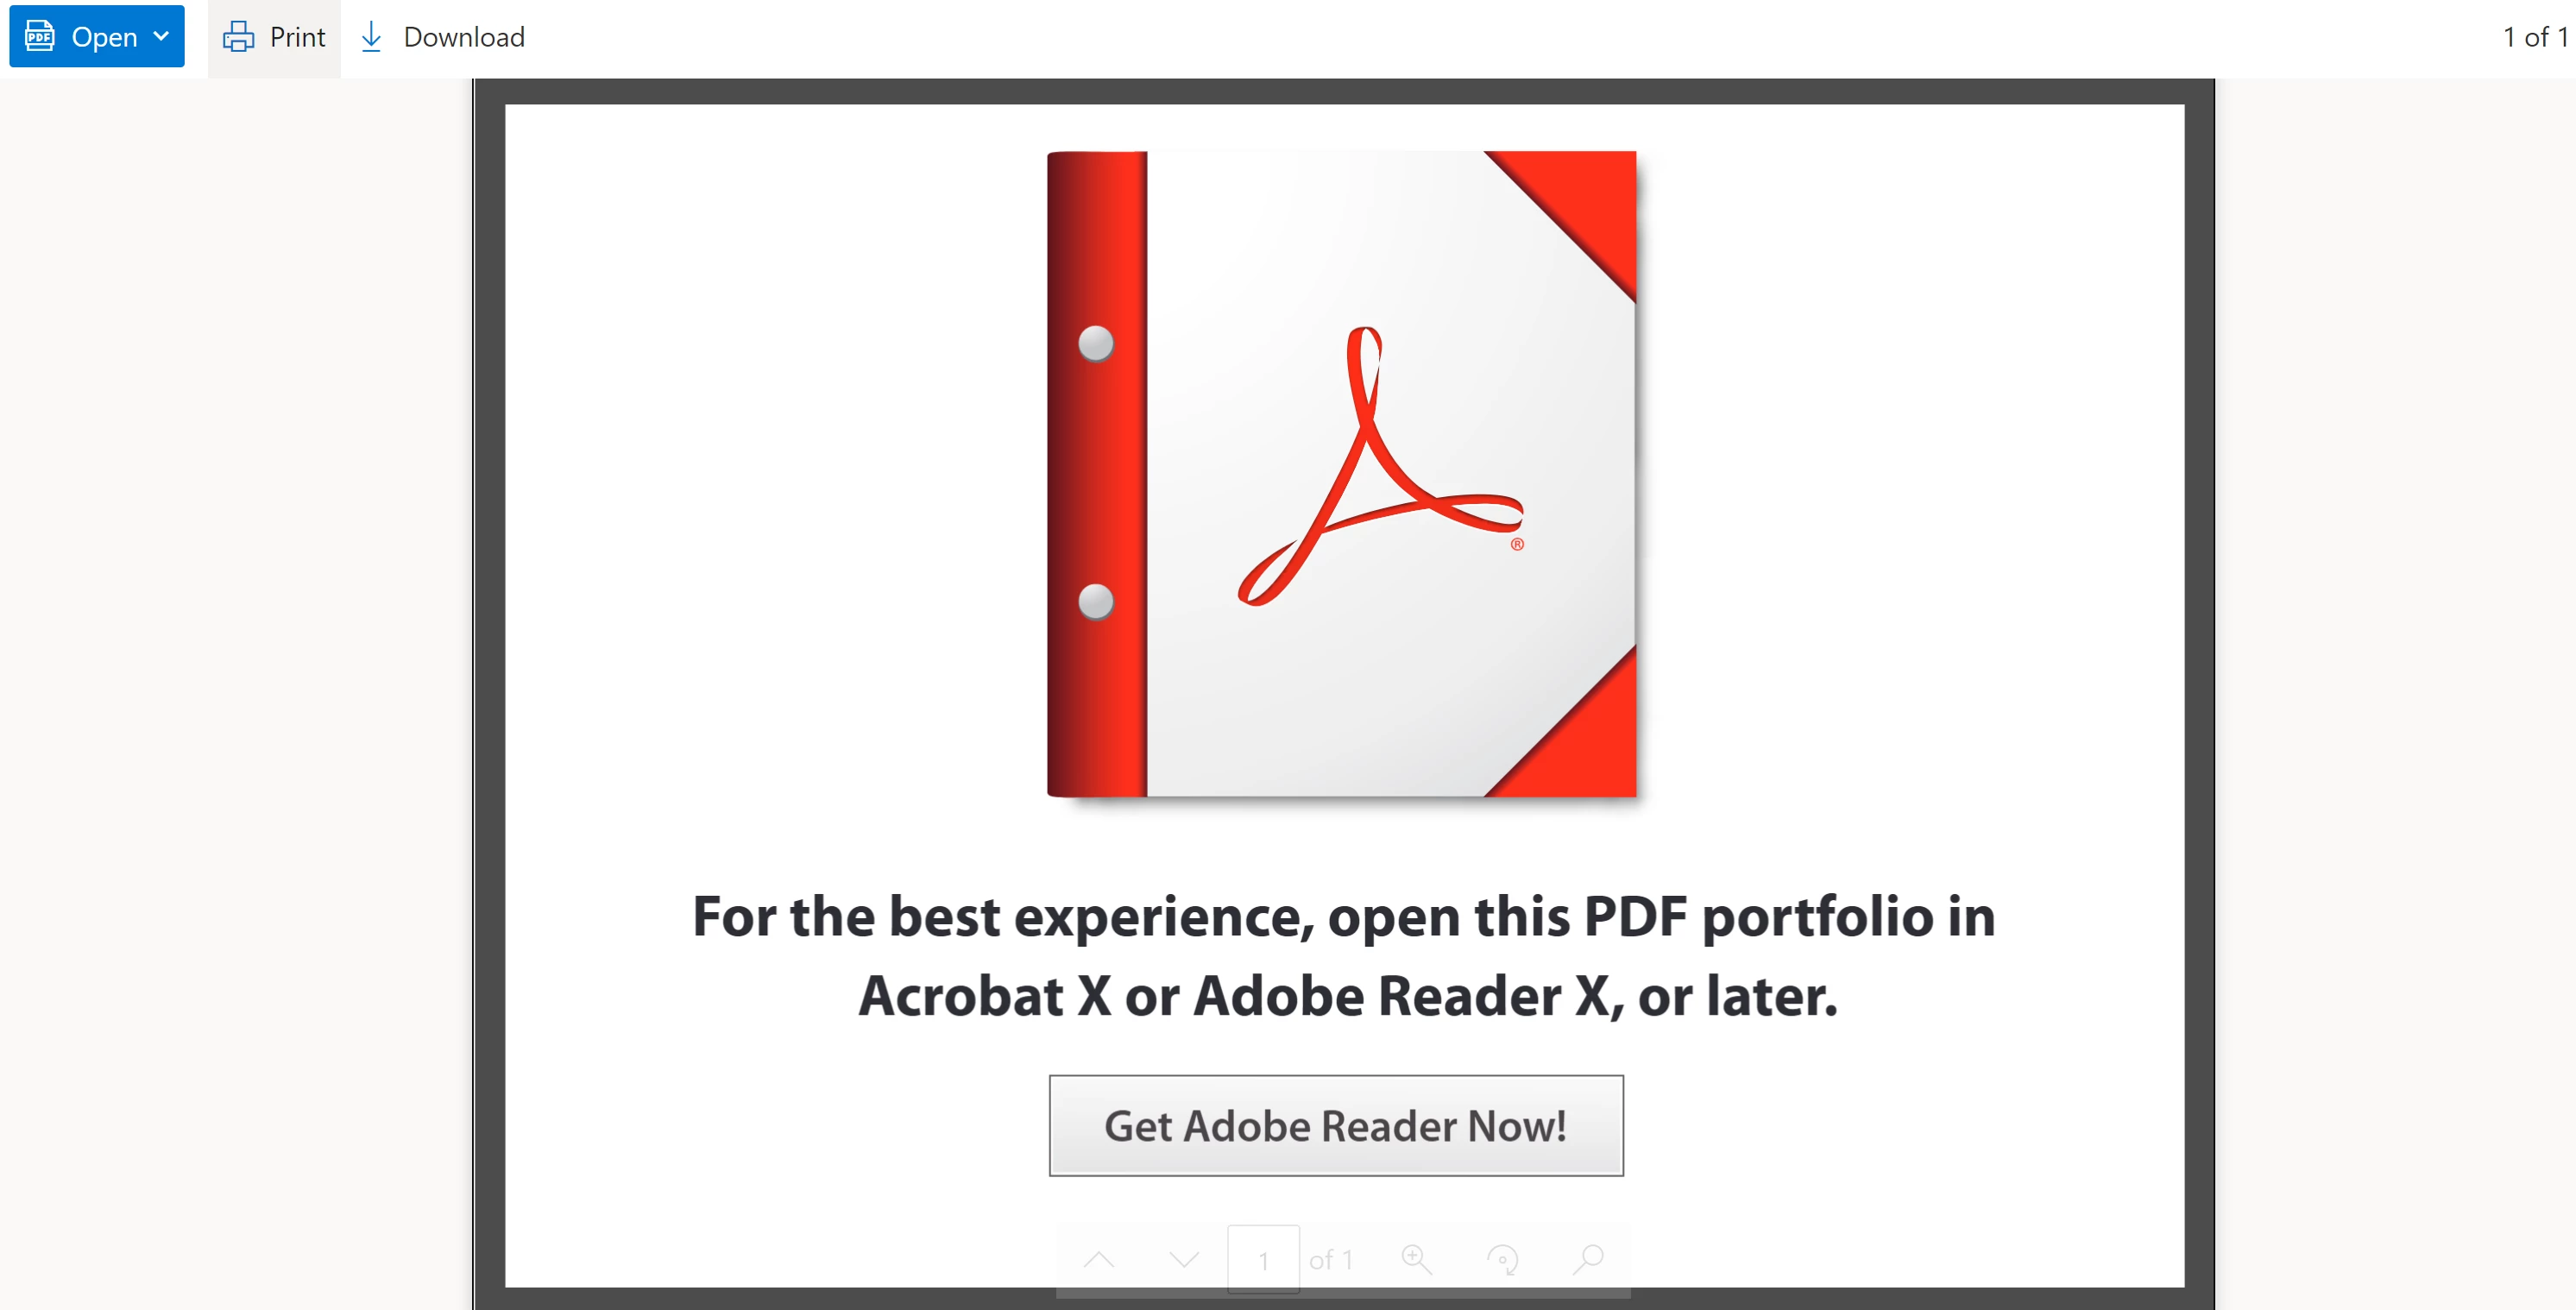Click the PDF file icon on Open button
2576x1310 pixels.
point(40,37)
